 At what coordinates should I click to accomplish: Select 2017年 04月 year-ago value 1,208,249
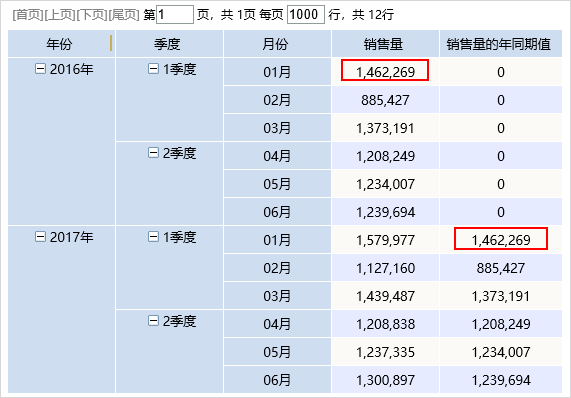(x=501, y=324)
